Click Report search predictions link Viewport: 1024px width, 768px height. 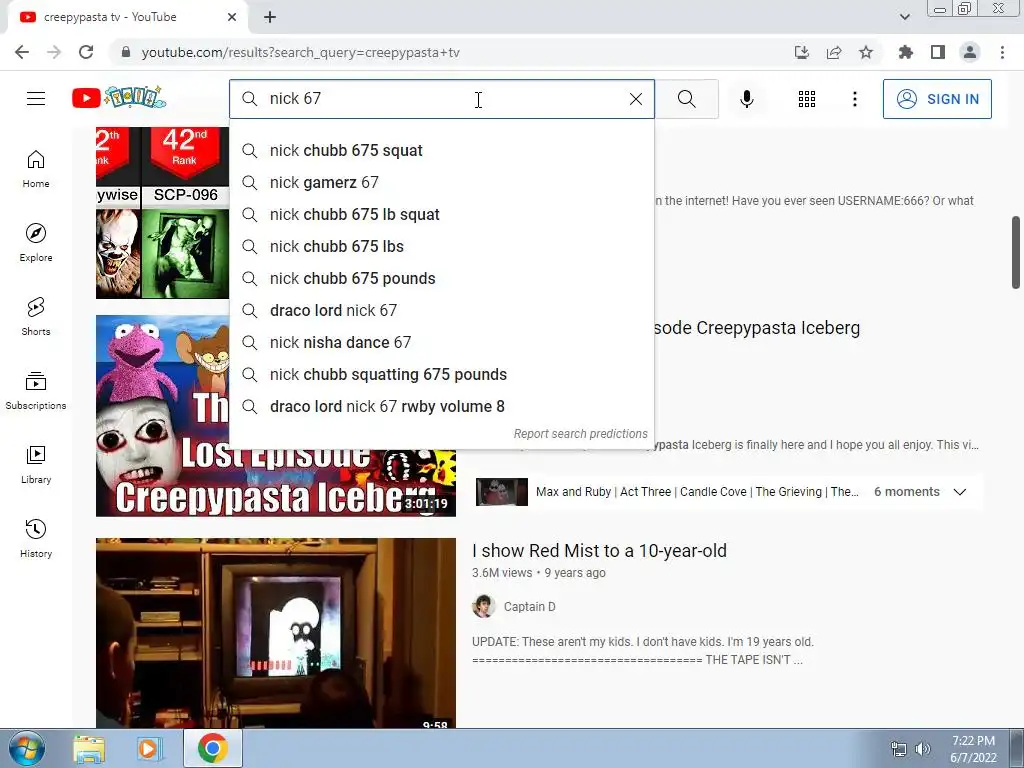[580, 434]
